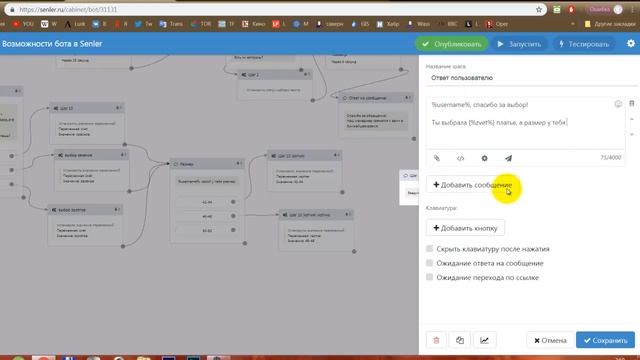
Task: Click the Отмена button
Action: [550, 340]
